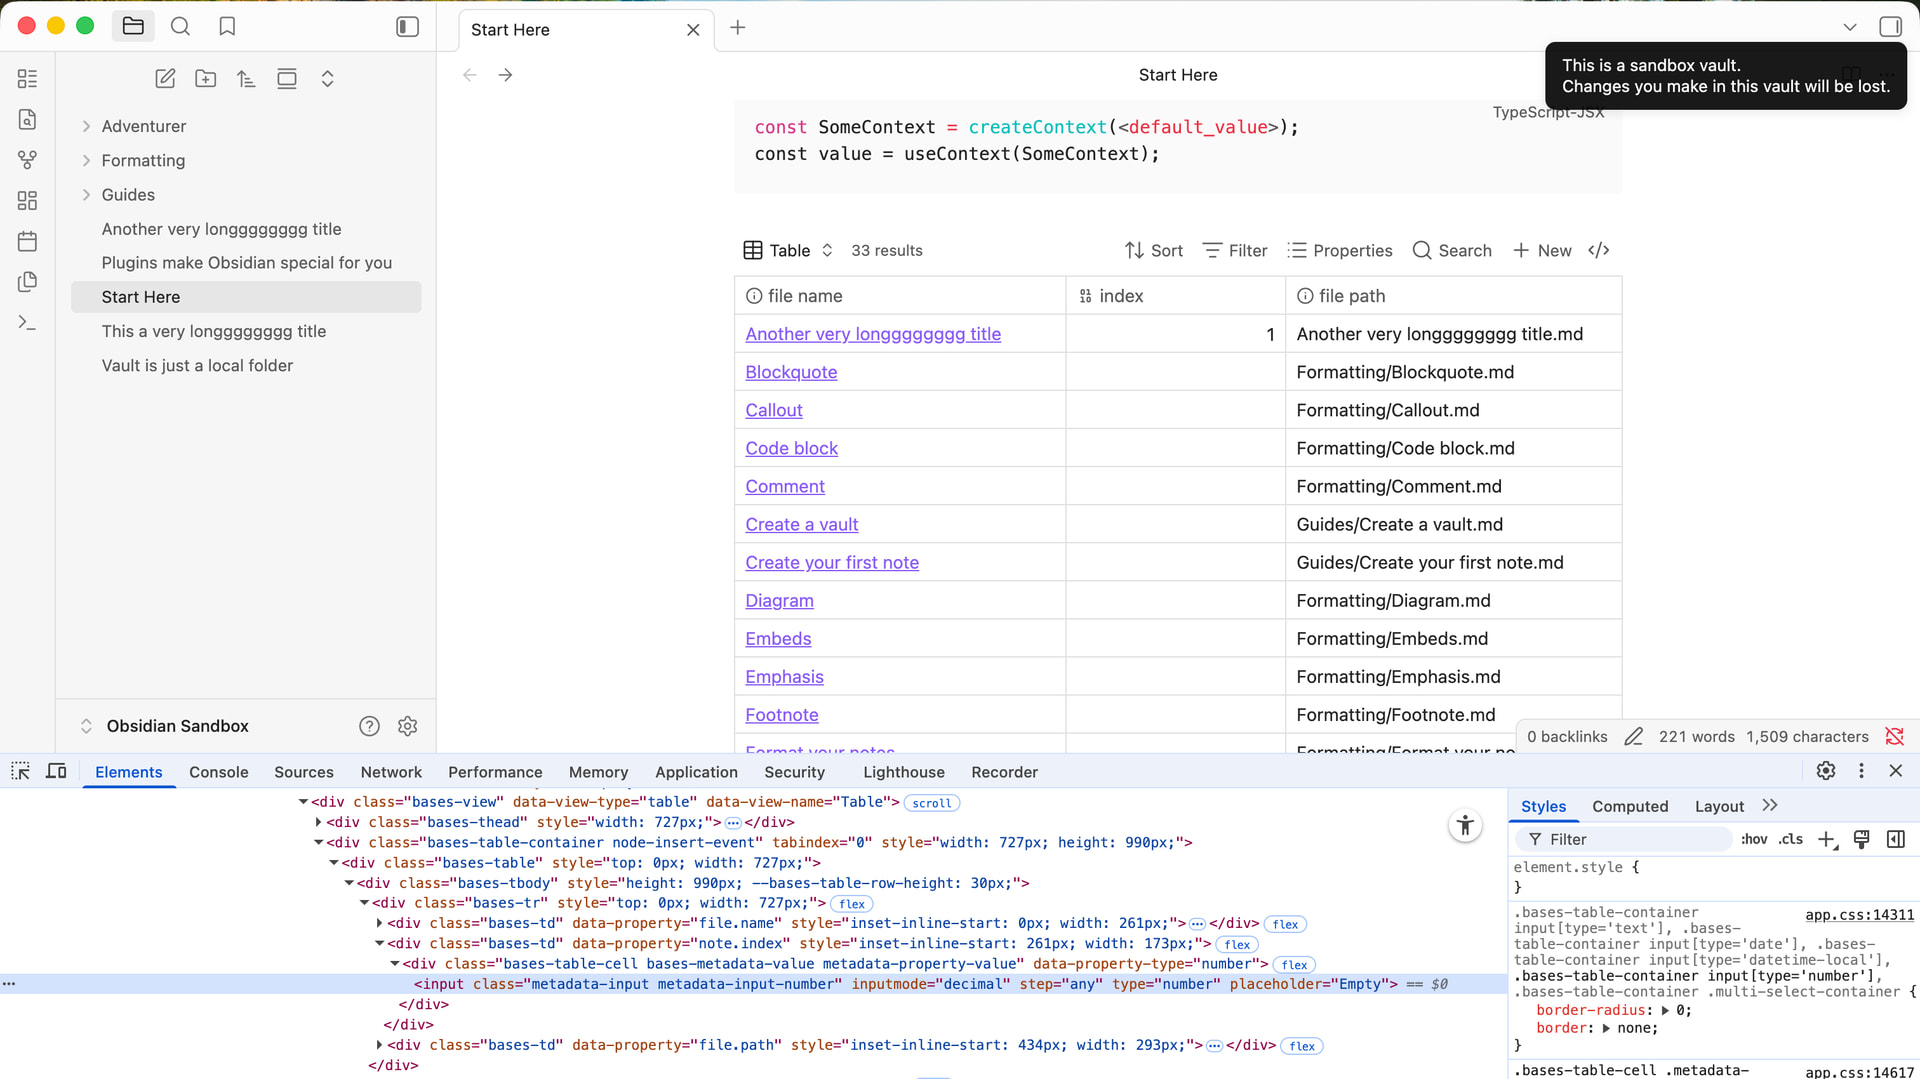This screenshot has width=1920, height=1079.
Task: Click the code view icon beside New
Action: [1598, 251]
